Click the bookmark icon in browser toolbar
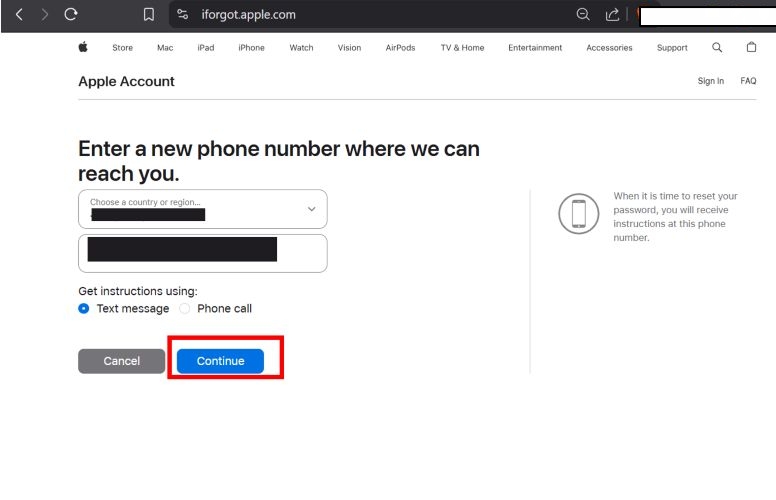 point(148,14)
